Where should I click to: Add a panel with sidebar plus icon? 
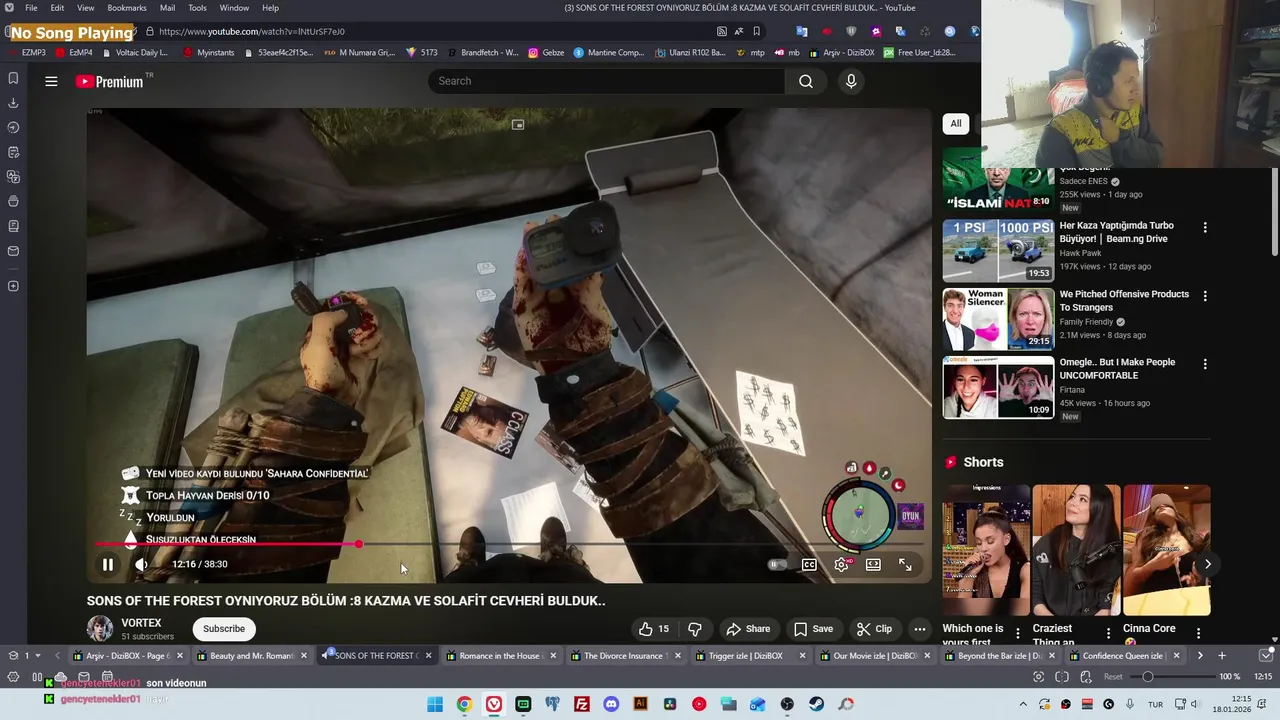(x=13, y=286)
